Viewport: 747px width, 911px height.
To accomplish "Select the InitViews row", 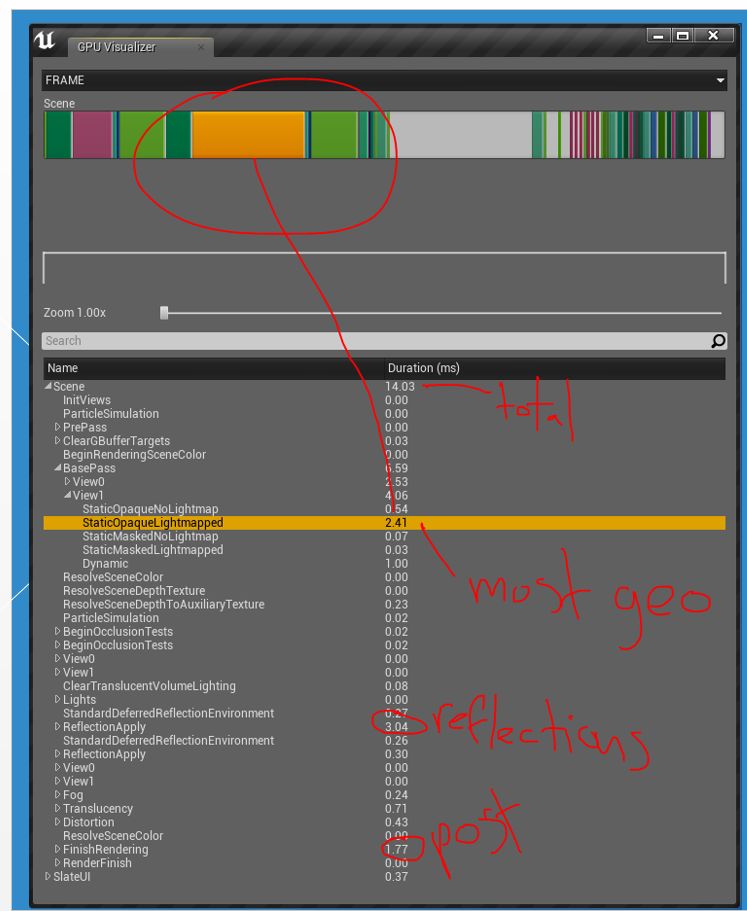I will [x=385, y=400].
